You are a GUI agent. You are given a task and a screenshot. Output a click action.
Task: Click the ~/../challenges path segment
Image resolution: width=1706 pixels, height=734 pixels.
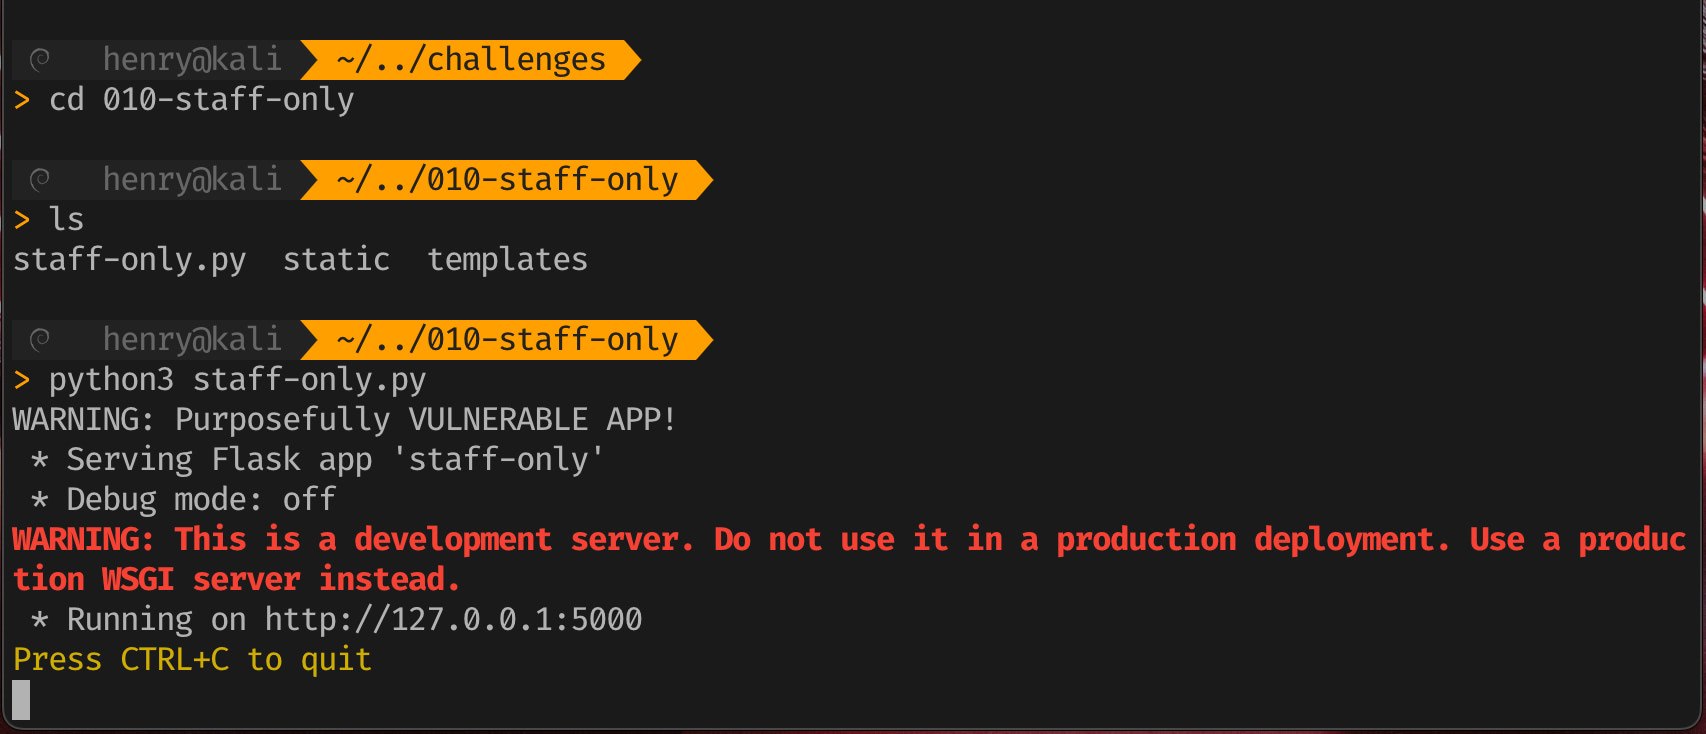pos(471,60)
